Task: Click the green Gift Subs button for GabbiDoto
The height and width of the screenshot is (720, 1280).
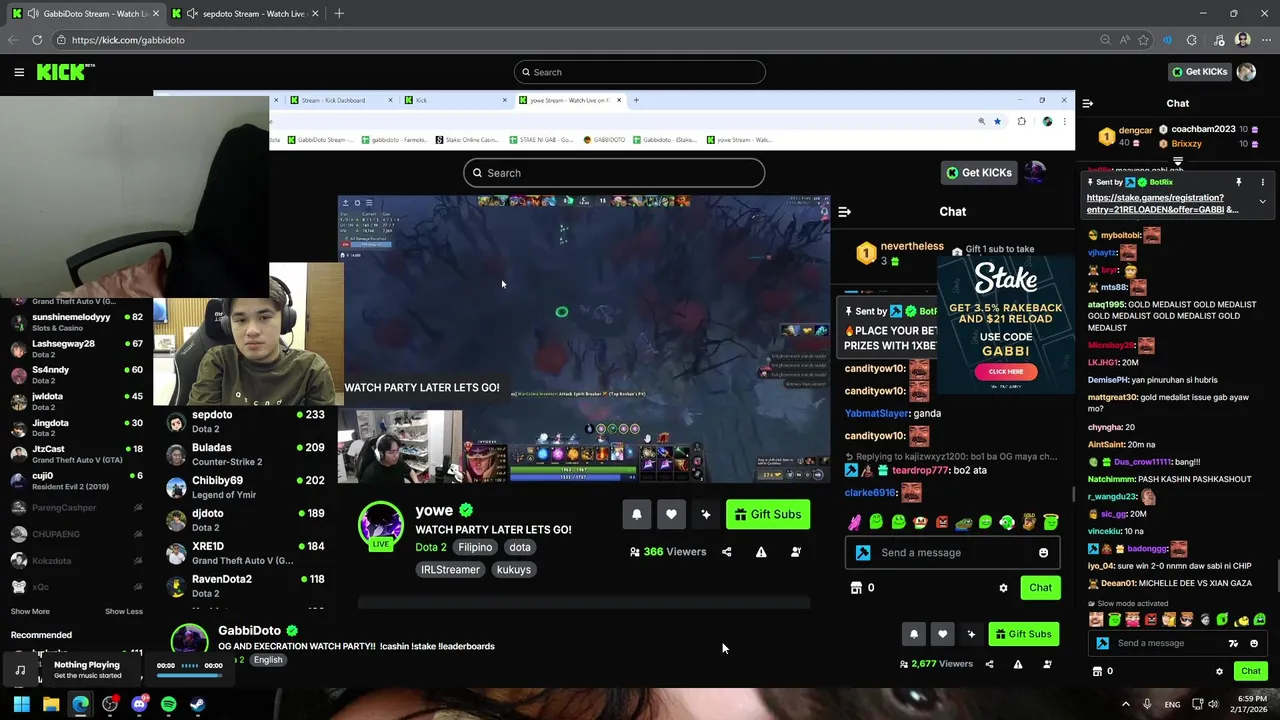Action: (x=1023, y=634)
